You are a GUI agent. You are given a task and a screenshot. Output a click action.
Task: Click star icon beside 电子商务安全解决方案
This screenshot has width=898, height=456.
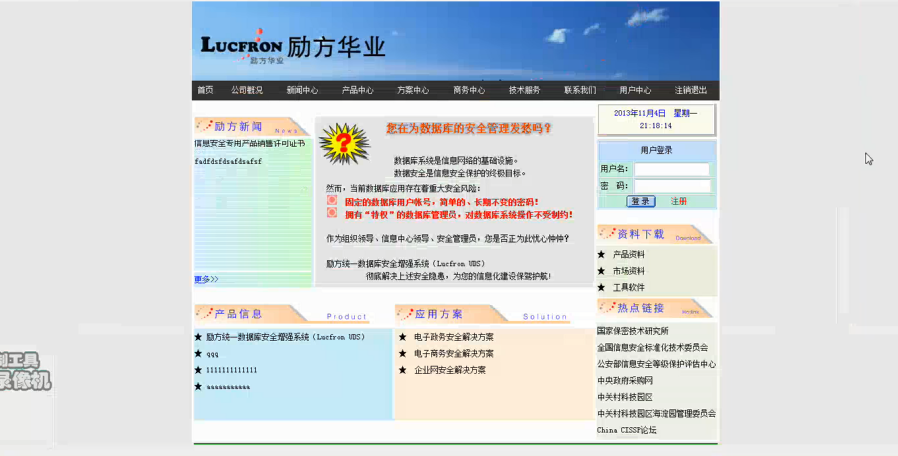(x=403, y=354)
